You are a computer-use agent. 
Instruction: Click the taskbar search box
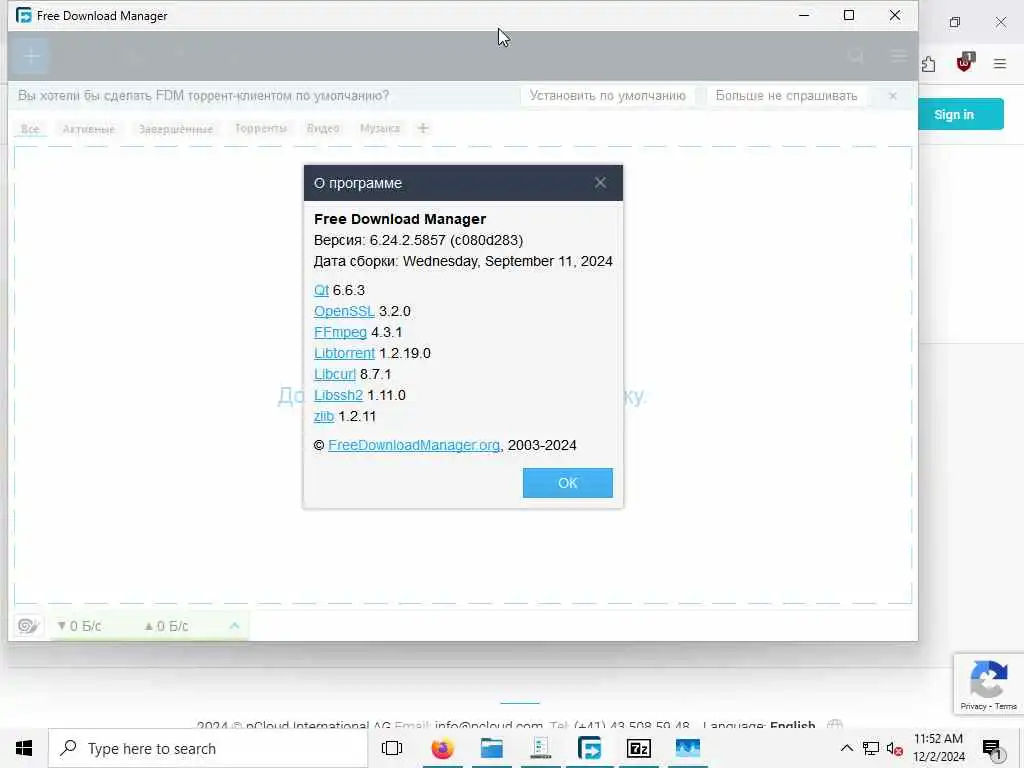(208, 748)
